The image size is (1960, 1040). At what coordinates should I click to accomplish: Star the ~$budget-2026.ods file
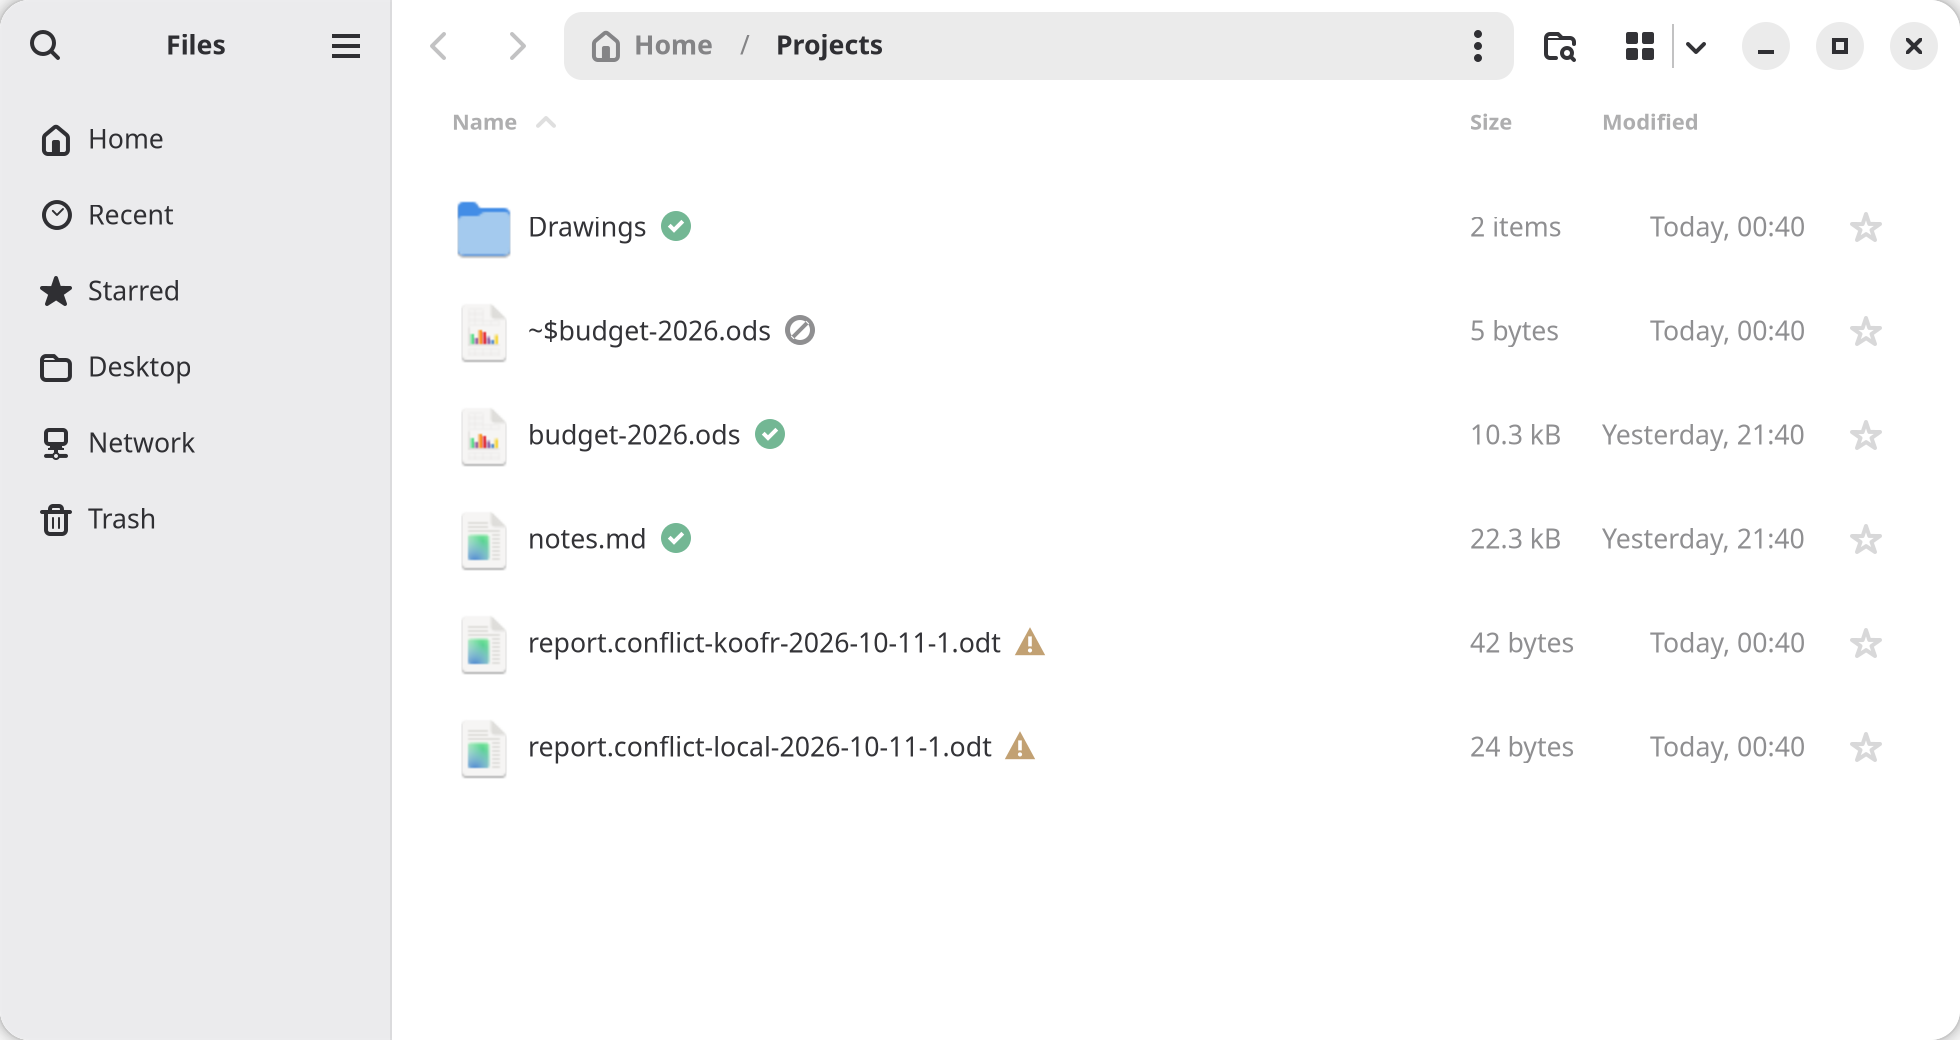(x=1866, y=331)
